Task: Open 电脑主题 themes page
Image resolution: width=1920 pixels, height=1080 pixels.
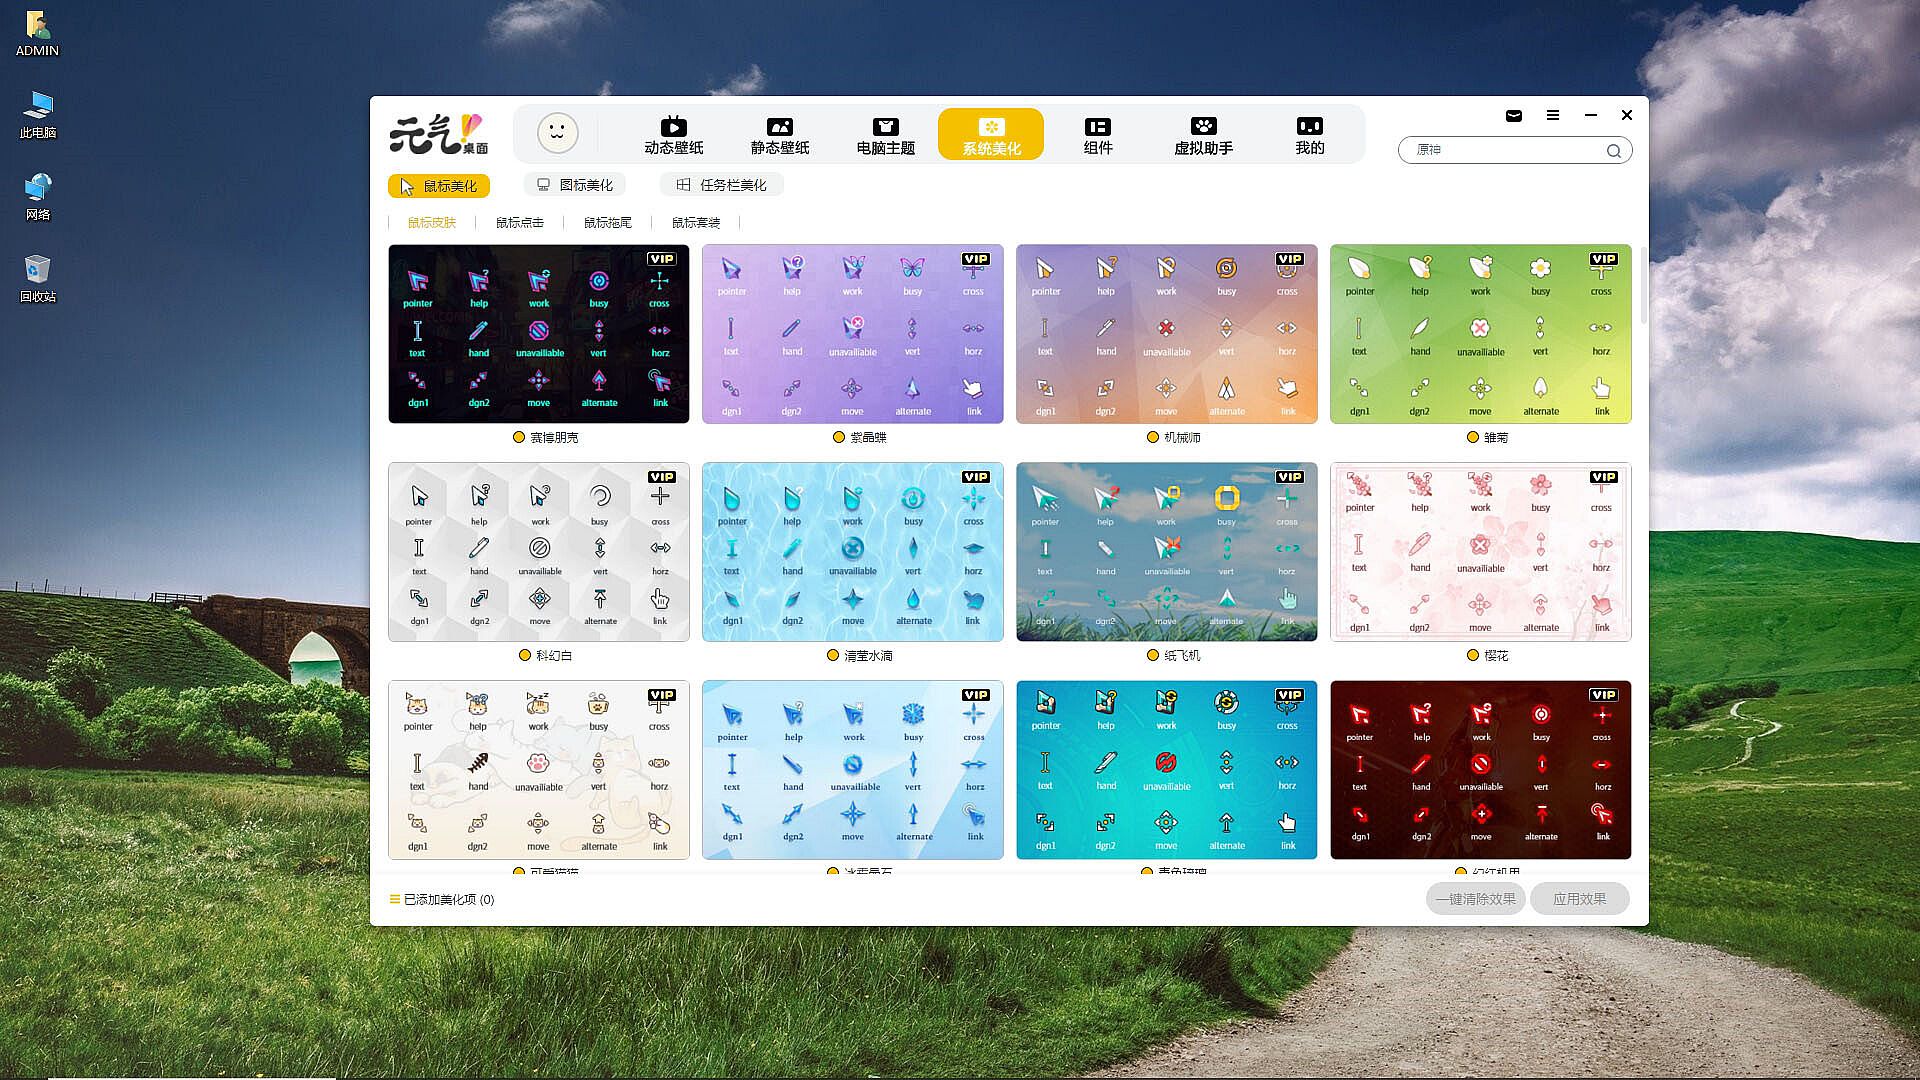Action: (x=885, y=135)
